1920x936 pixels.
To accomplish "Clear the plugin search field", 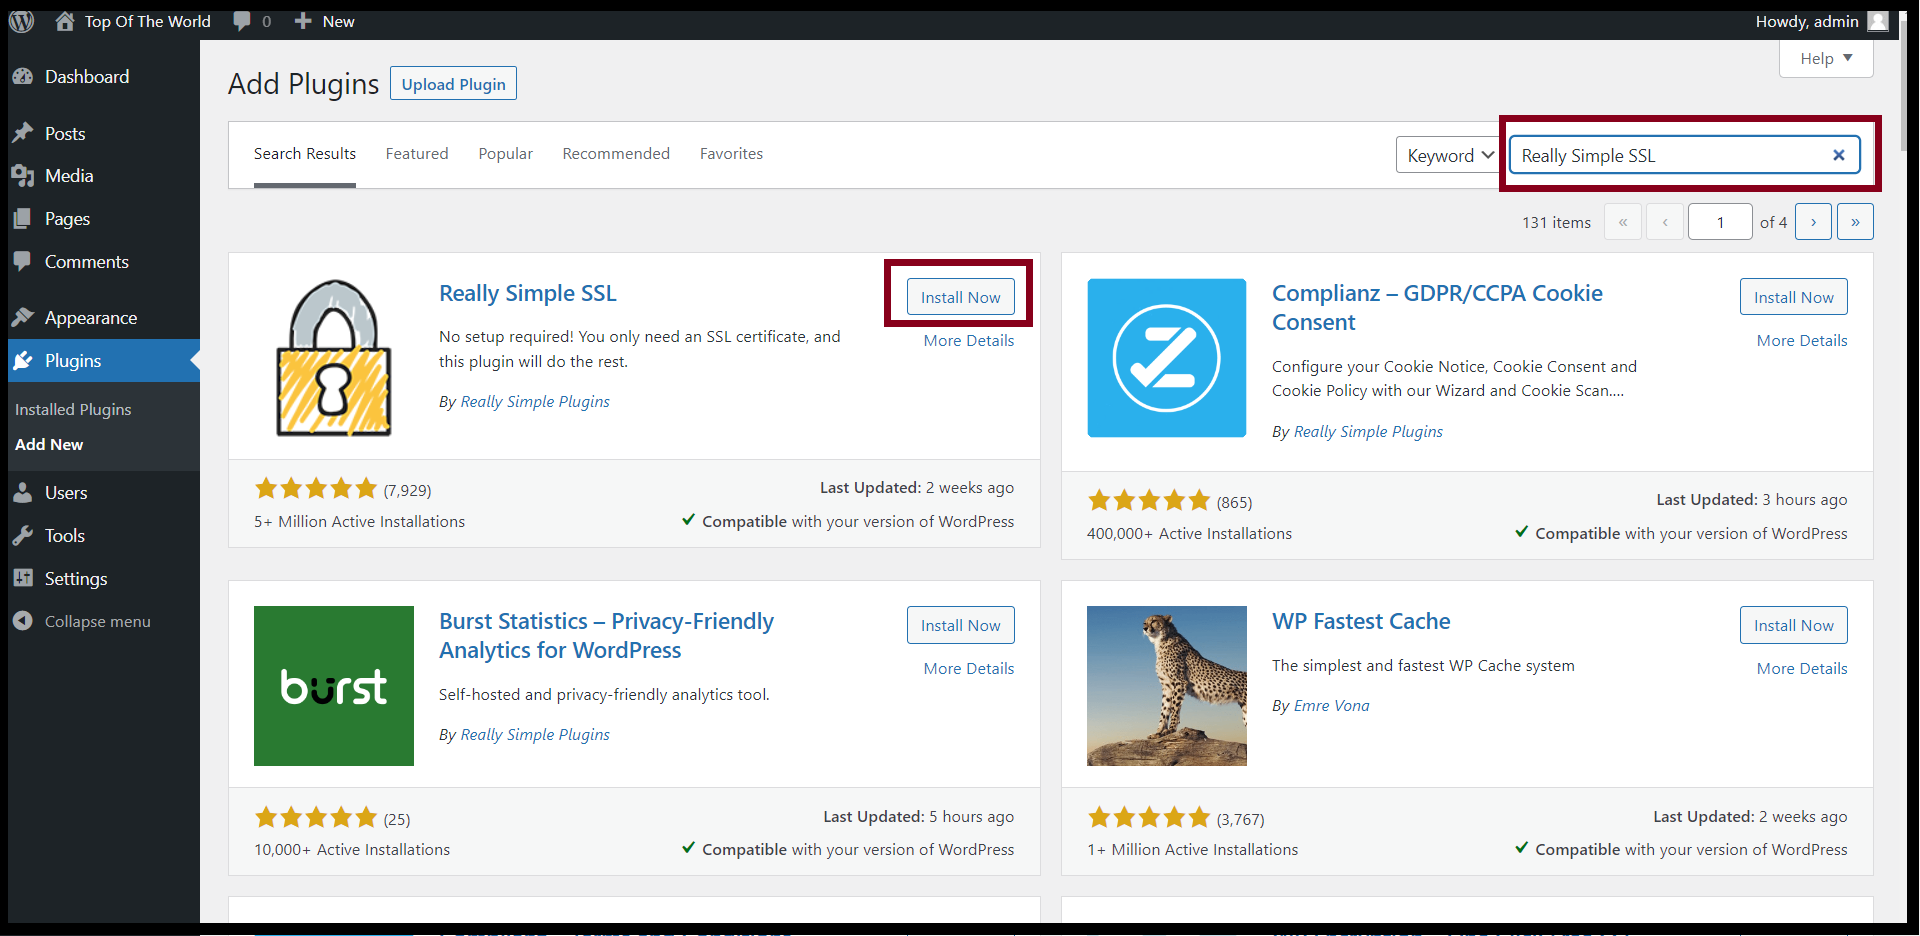I will (1838, 155).
